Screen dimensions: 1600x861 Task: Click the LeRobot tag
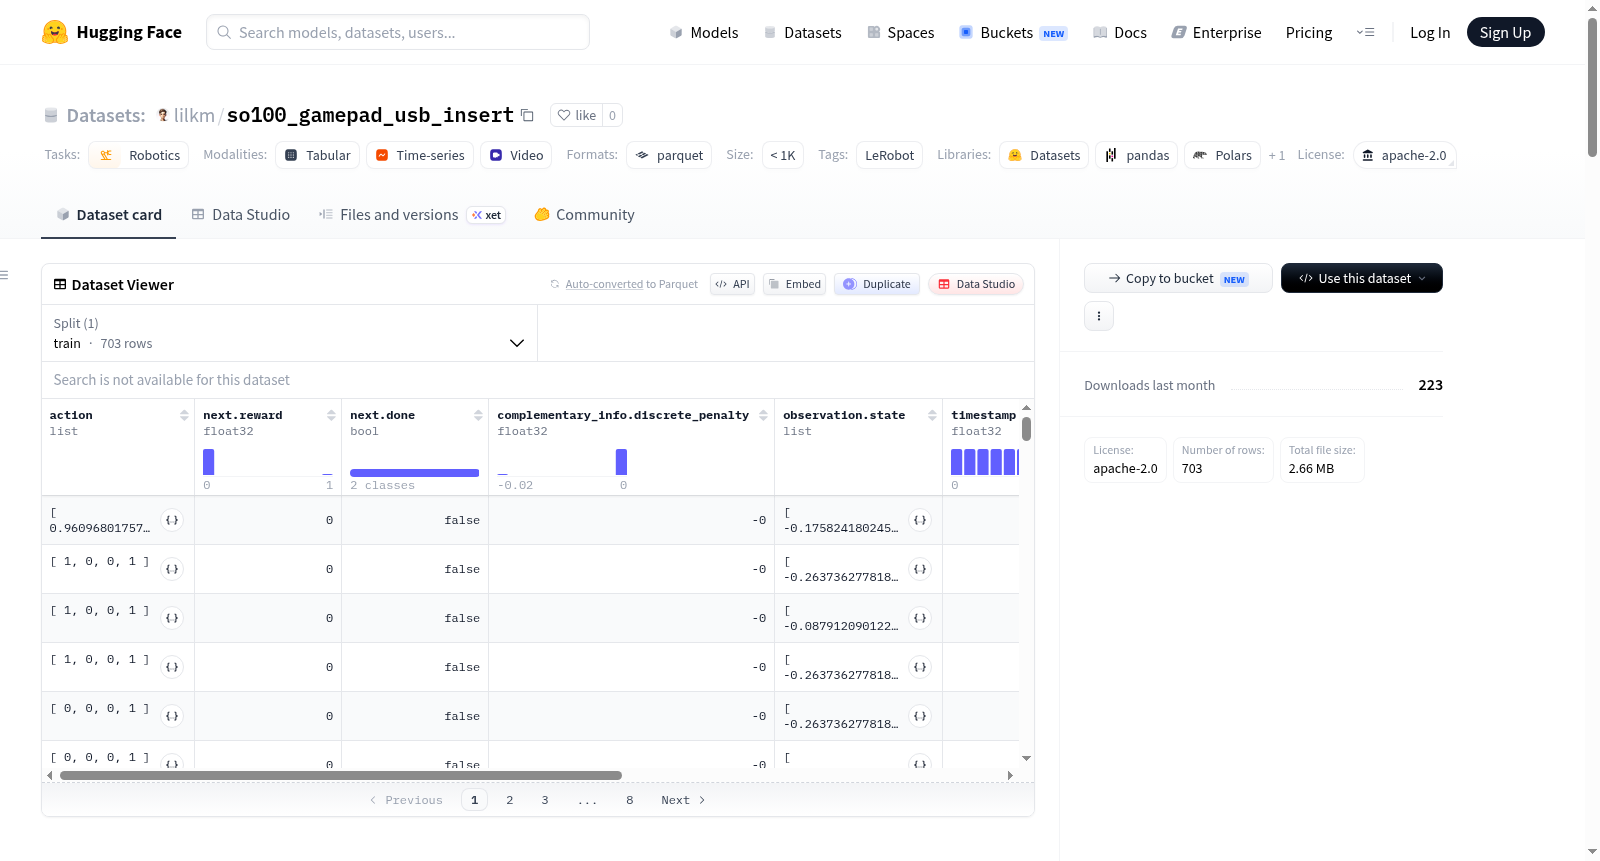click(x=889, y=155)
